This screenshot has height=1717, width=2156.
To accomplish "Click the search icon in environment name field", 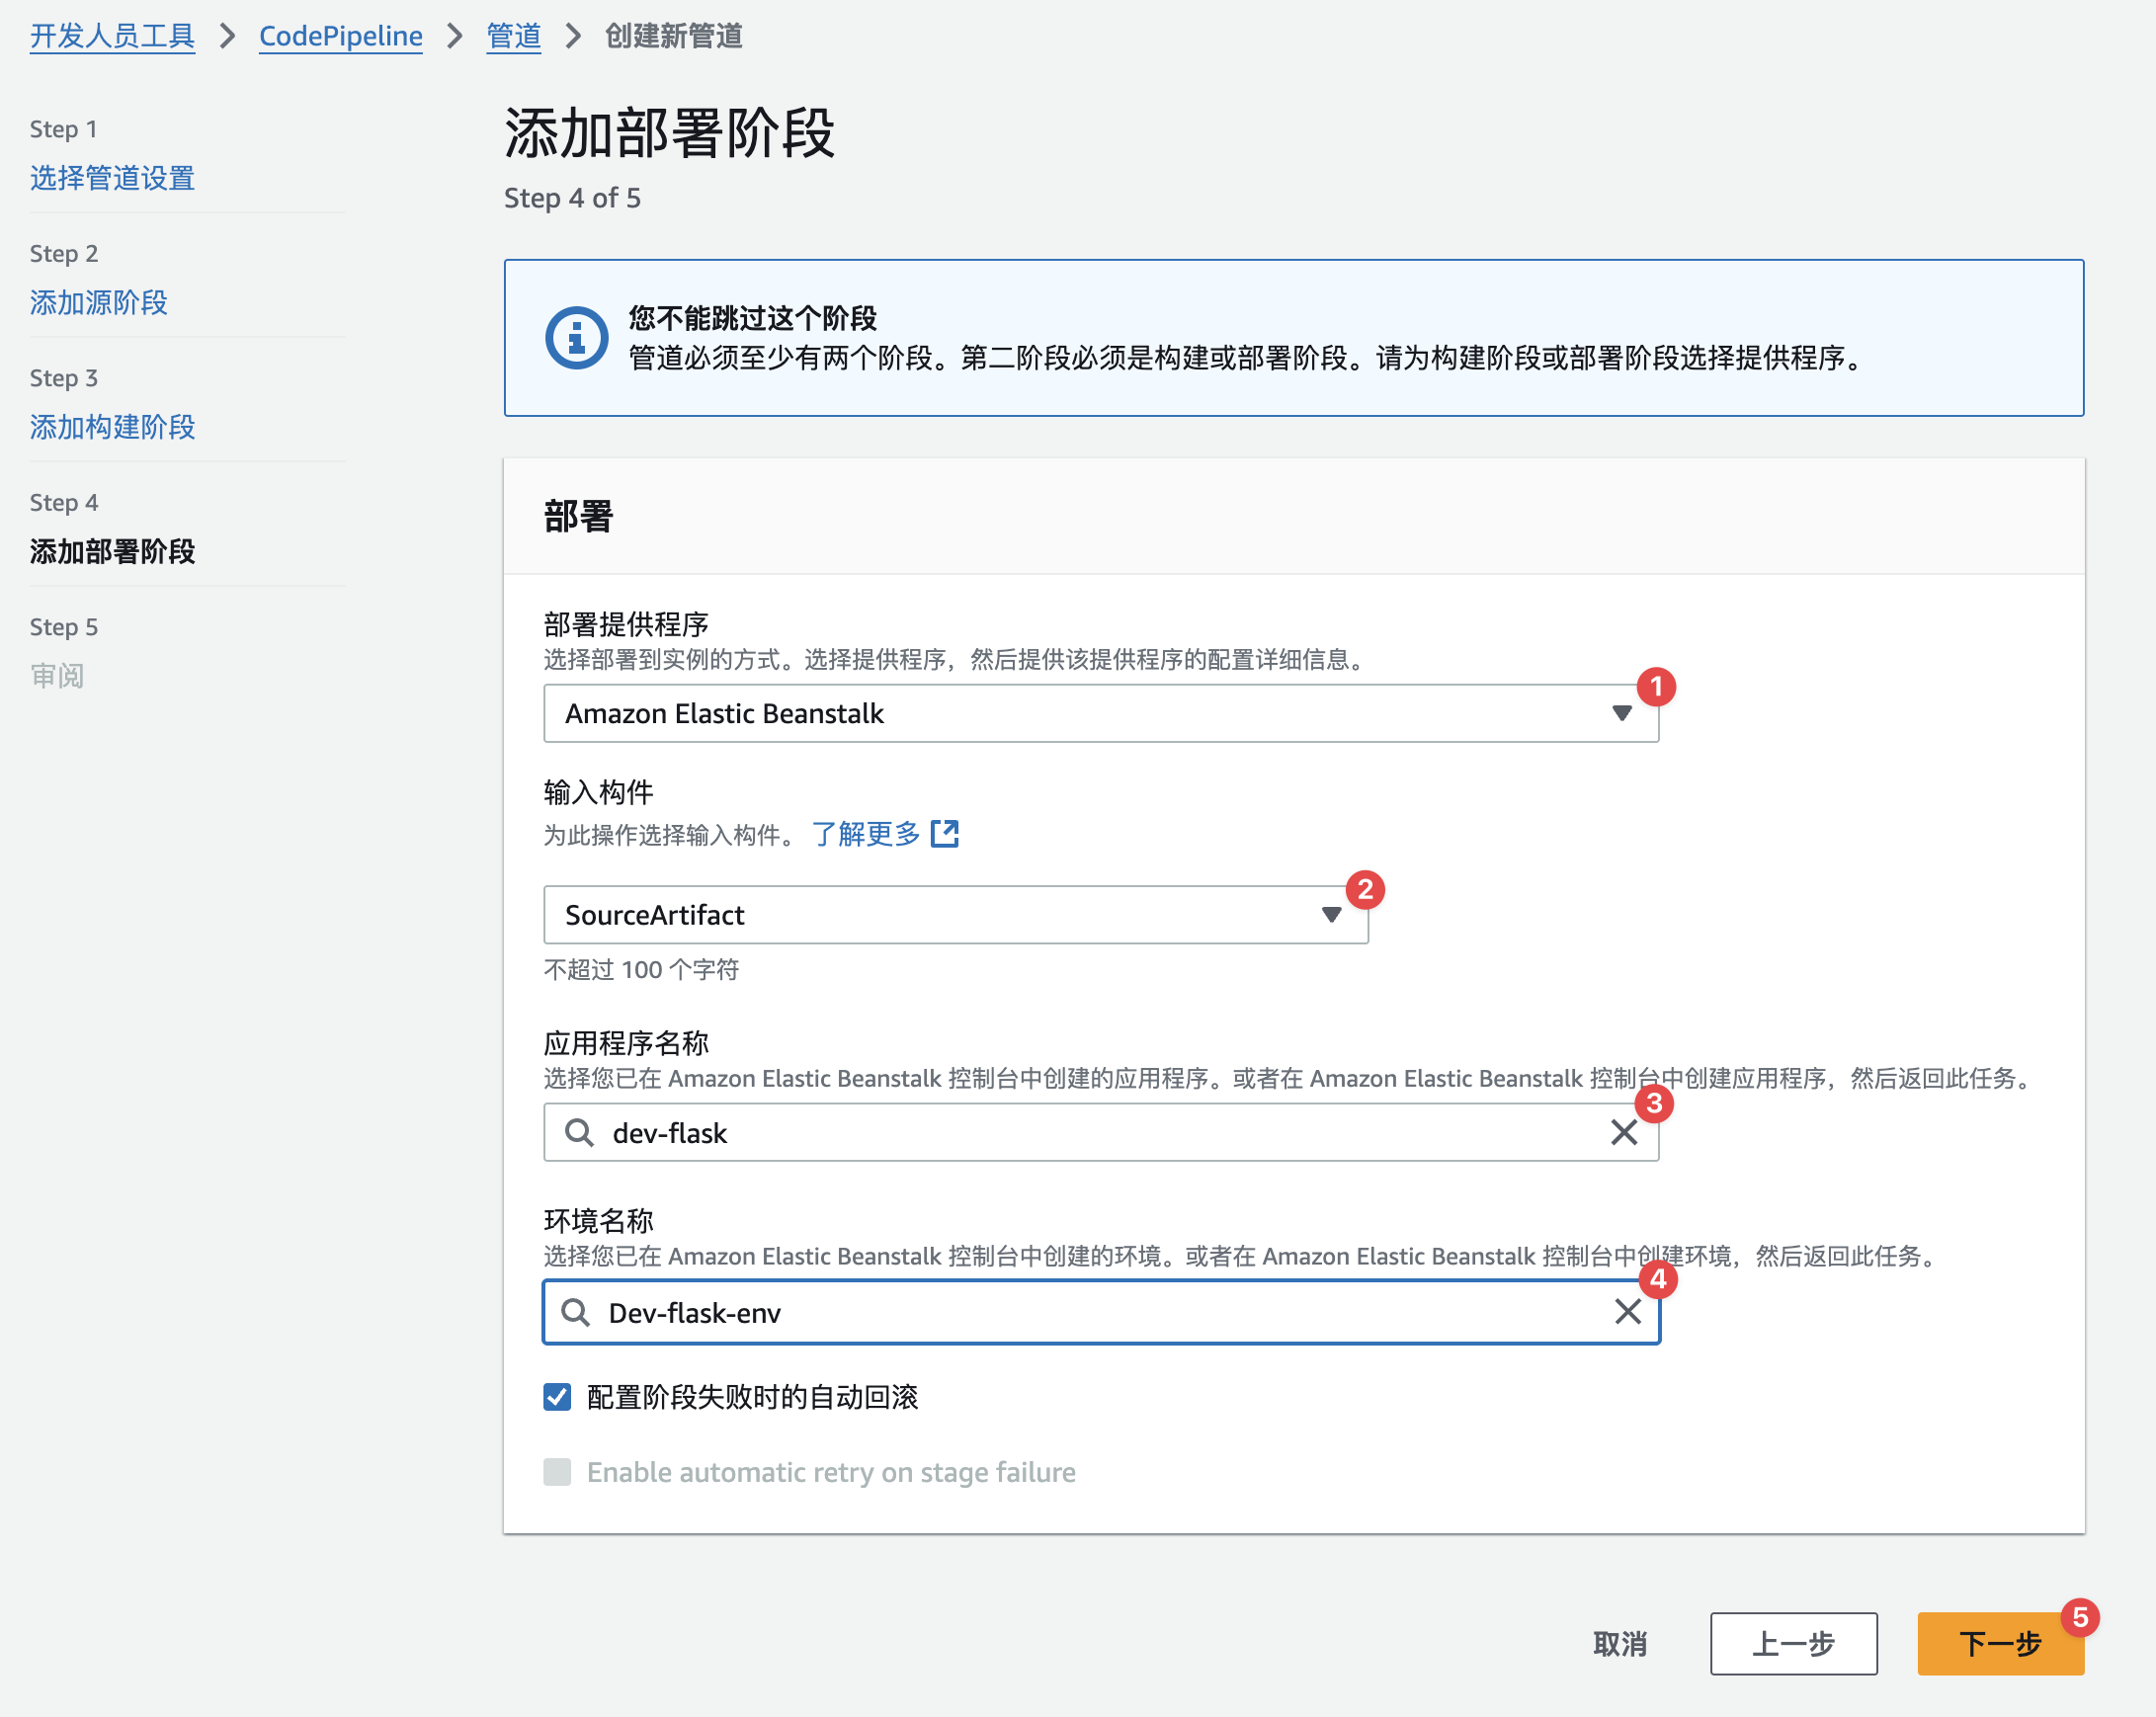I will click(x=575, y=1312).
